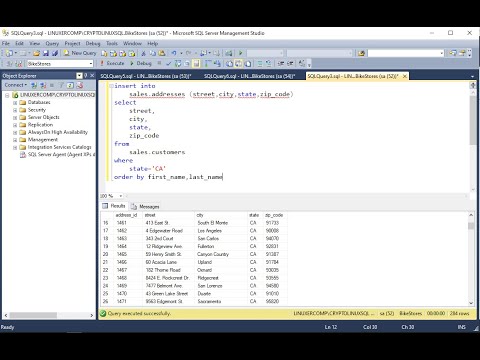Screen dimensions: 480x360
Task: Click the Paste clipboard icon
Action: point(162,53)
